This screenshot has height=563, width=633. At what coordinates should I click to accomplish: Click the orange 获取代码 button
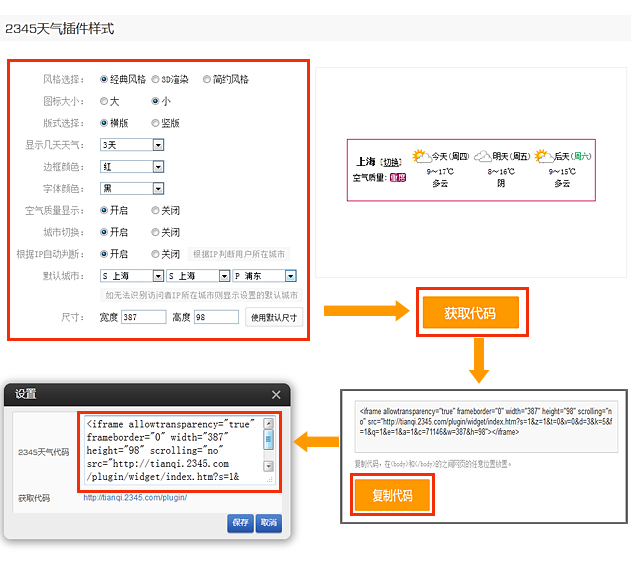[x=470, y=313]
